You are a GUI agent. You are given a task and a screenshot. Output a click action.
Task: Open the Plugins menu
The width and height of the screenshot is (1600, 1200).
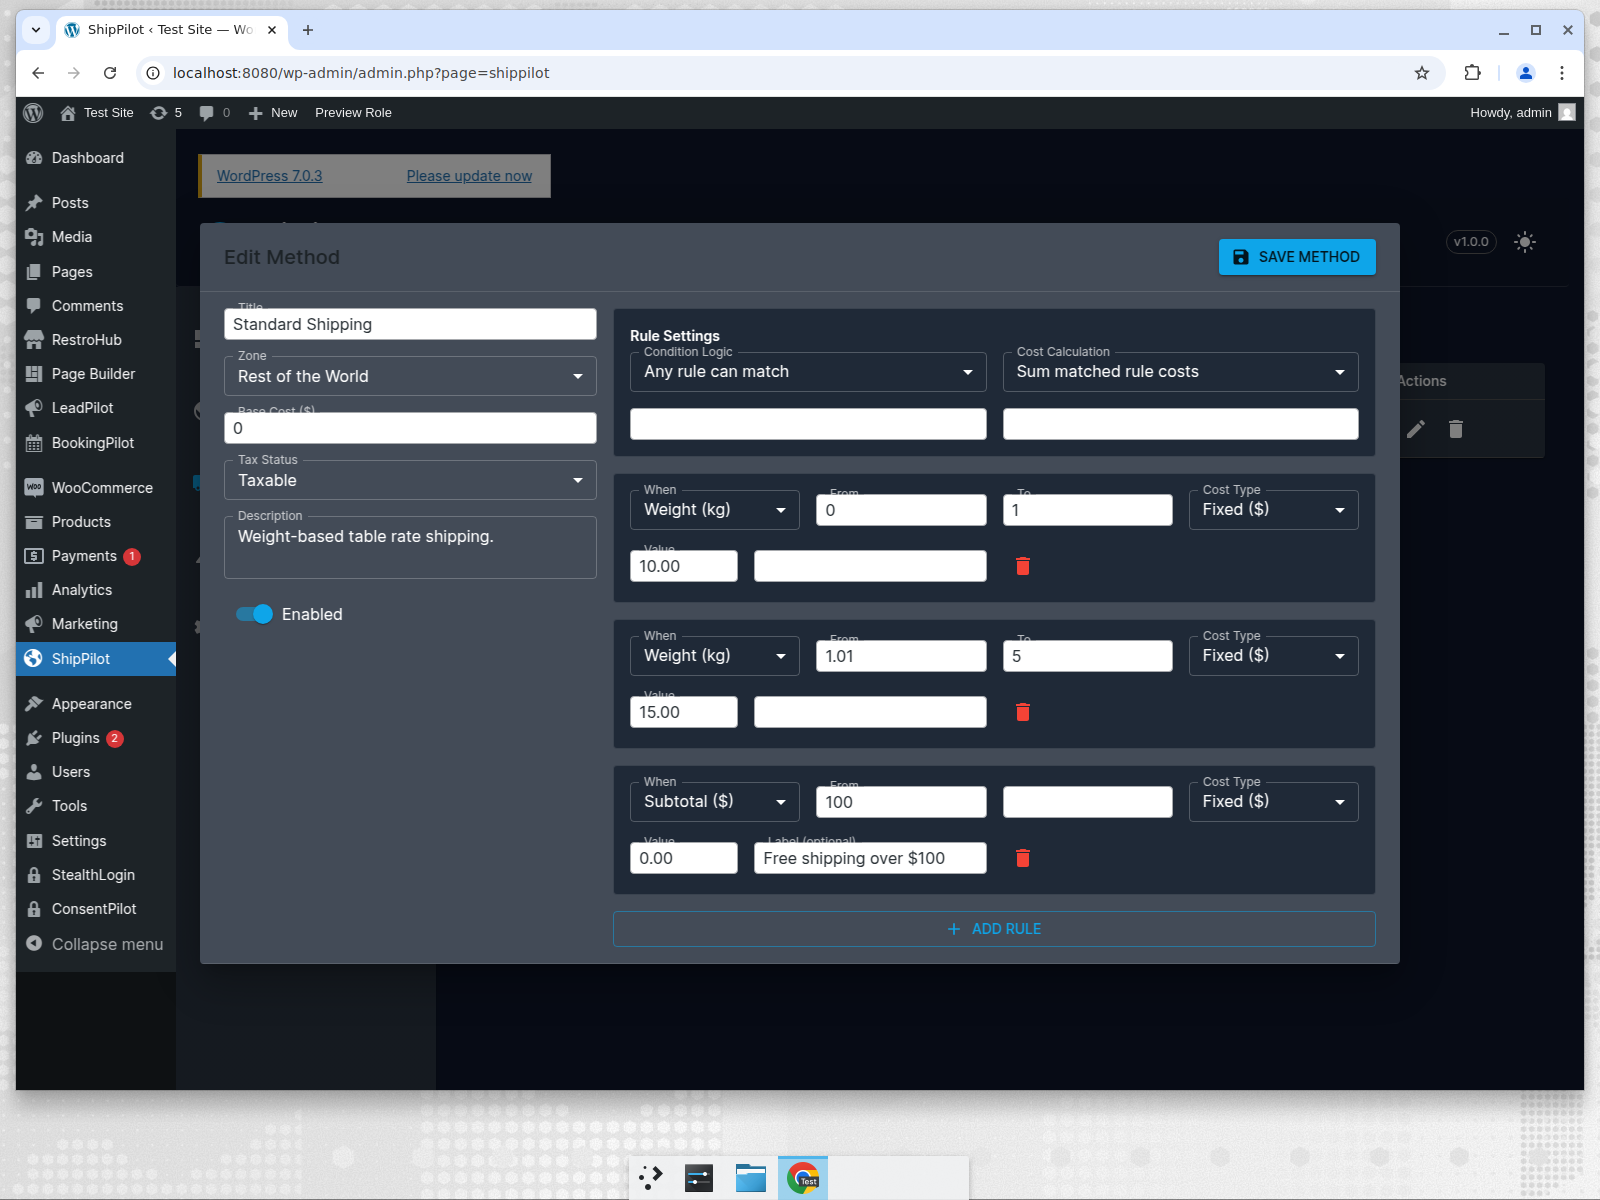point(96,738)
